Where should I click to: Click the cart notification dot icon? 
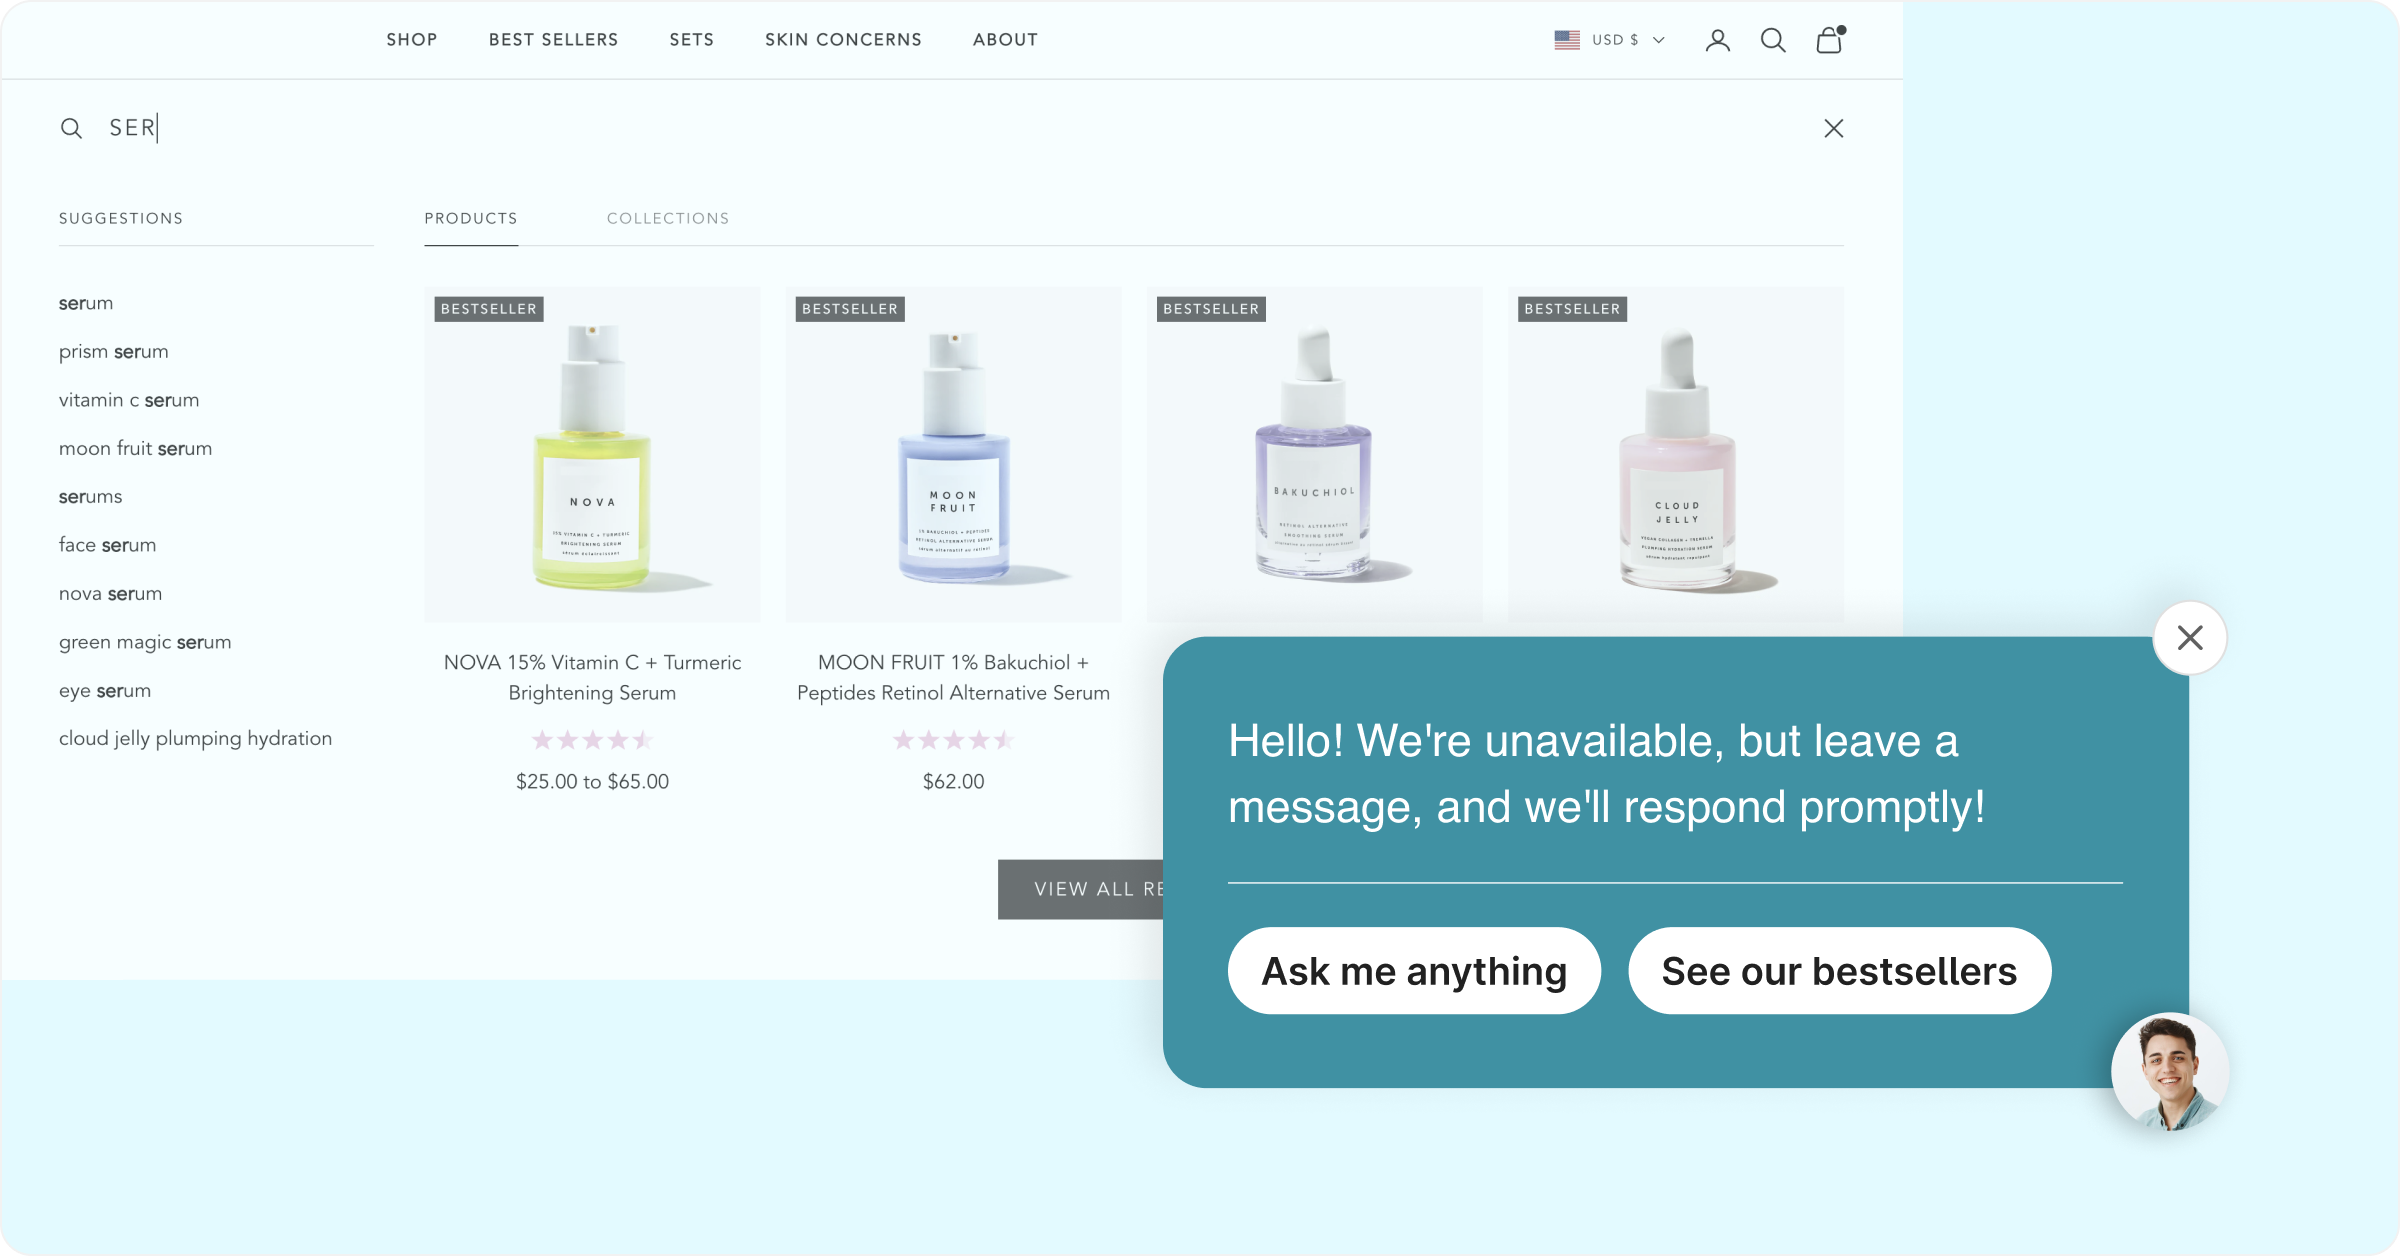click(x=1843, y=28)
